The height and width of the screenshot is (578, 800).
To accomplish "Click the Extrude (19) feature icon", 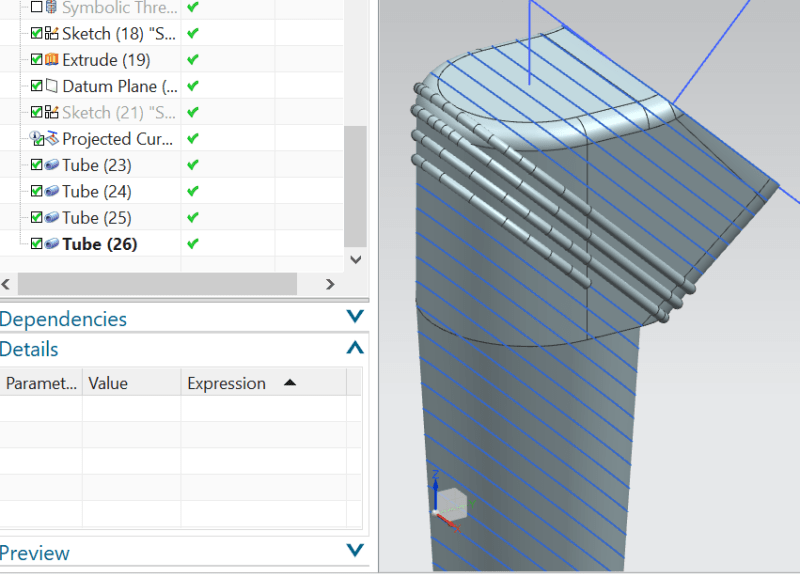I will [x=52, y=59].
